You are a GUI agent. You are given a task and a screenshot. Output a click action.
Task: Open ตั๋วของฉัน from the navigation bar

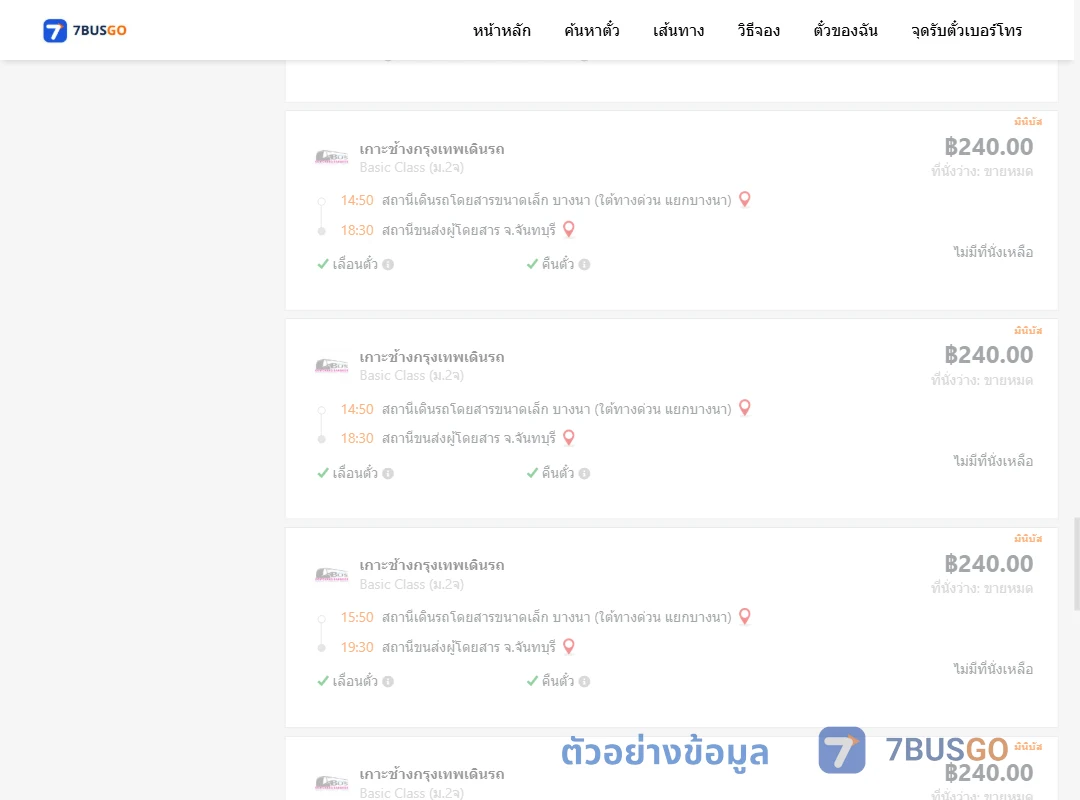(845, 30)
